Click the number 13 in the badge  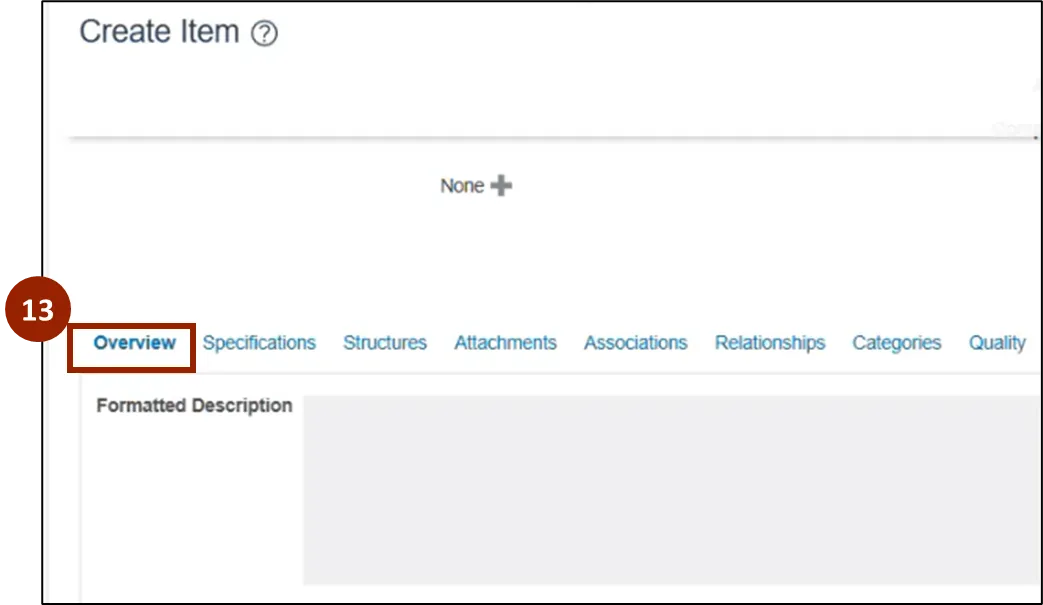[x=38, y=311]
